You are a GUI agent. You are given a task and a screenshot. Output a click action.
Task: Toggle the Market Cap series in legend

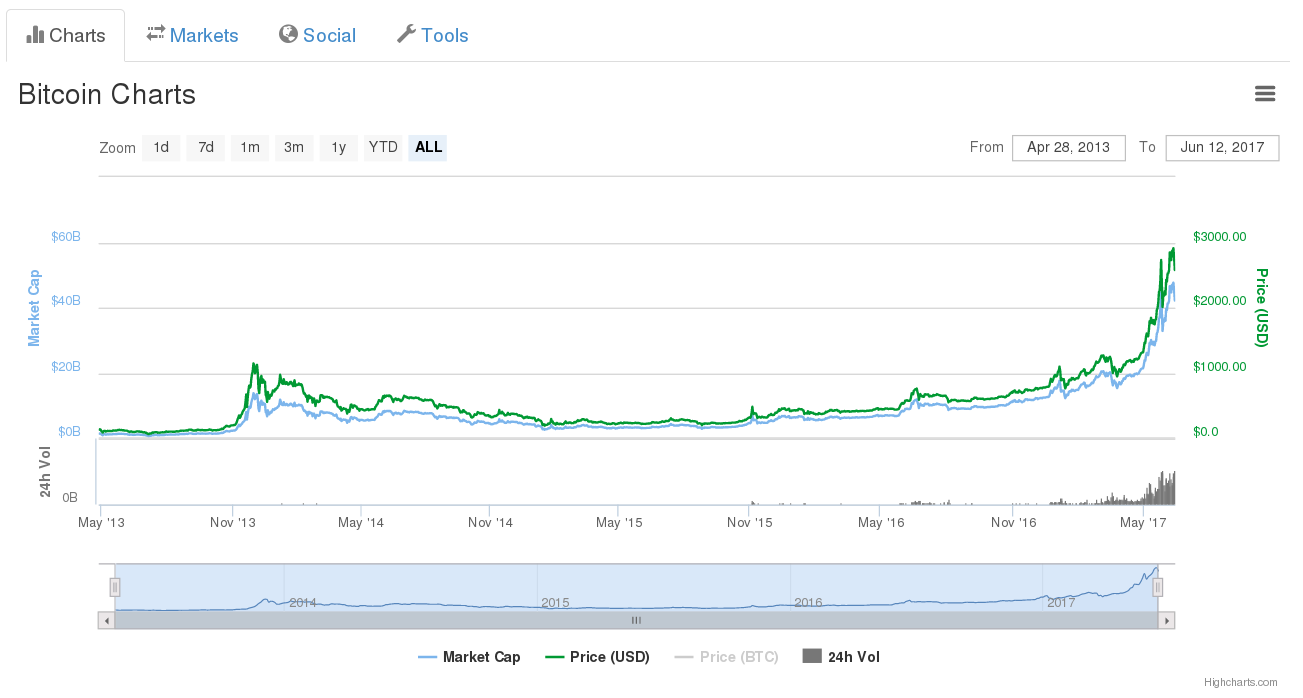pos(469,657)
